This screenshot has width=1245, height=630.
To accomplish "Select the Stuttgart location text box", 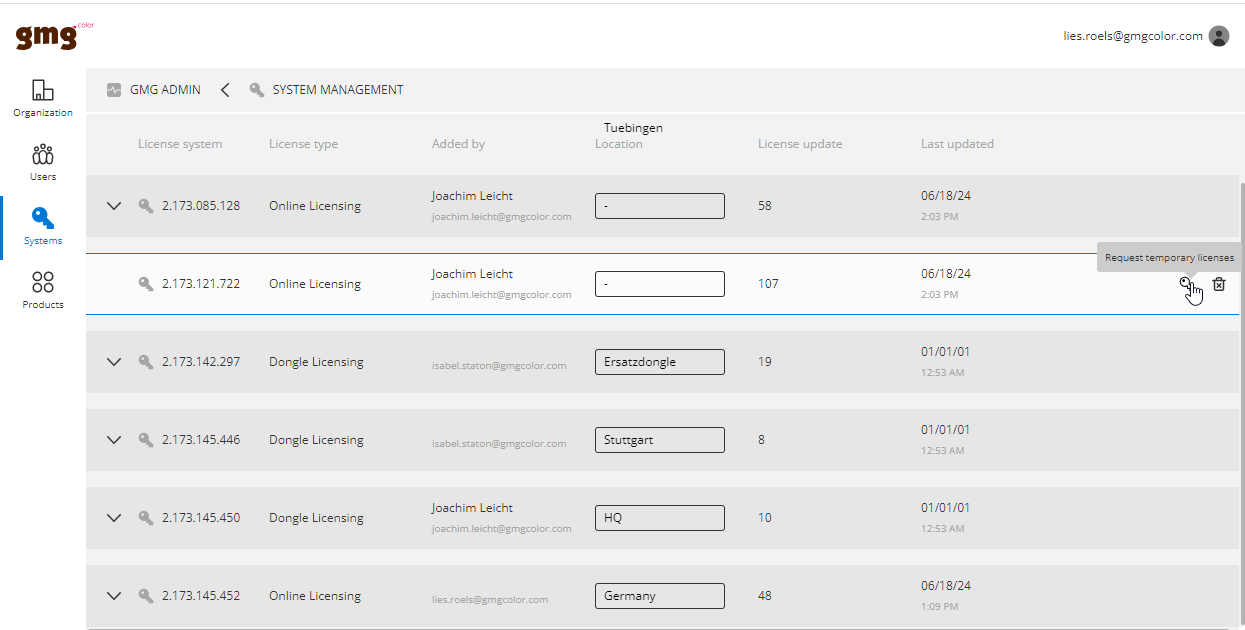I will point(659,439).
